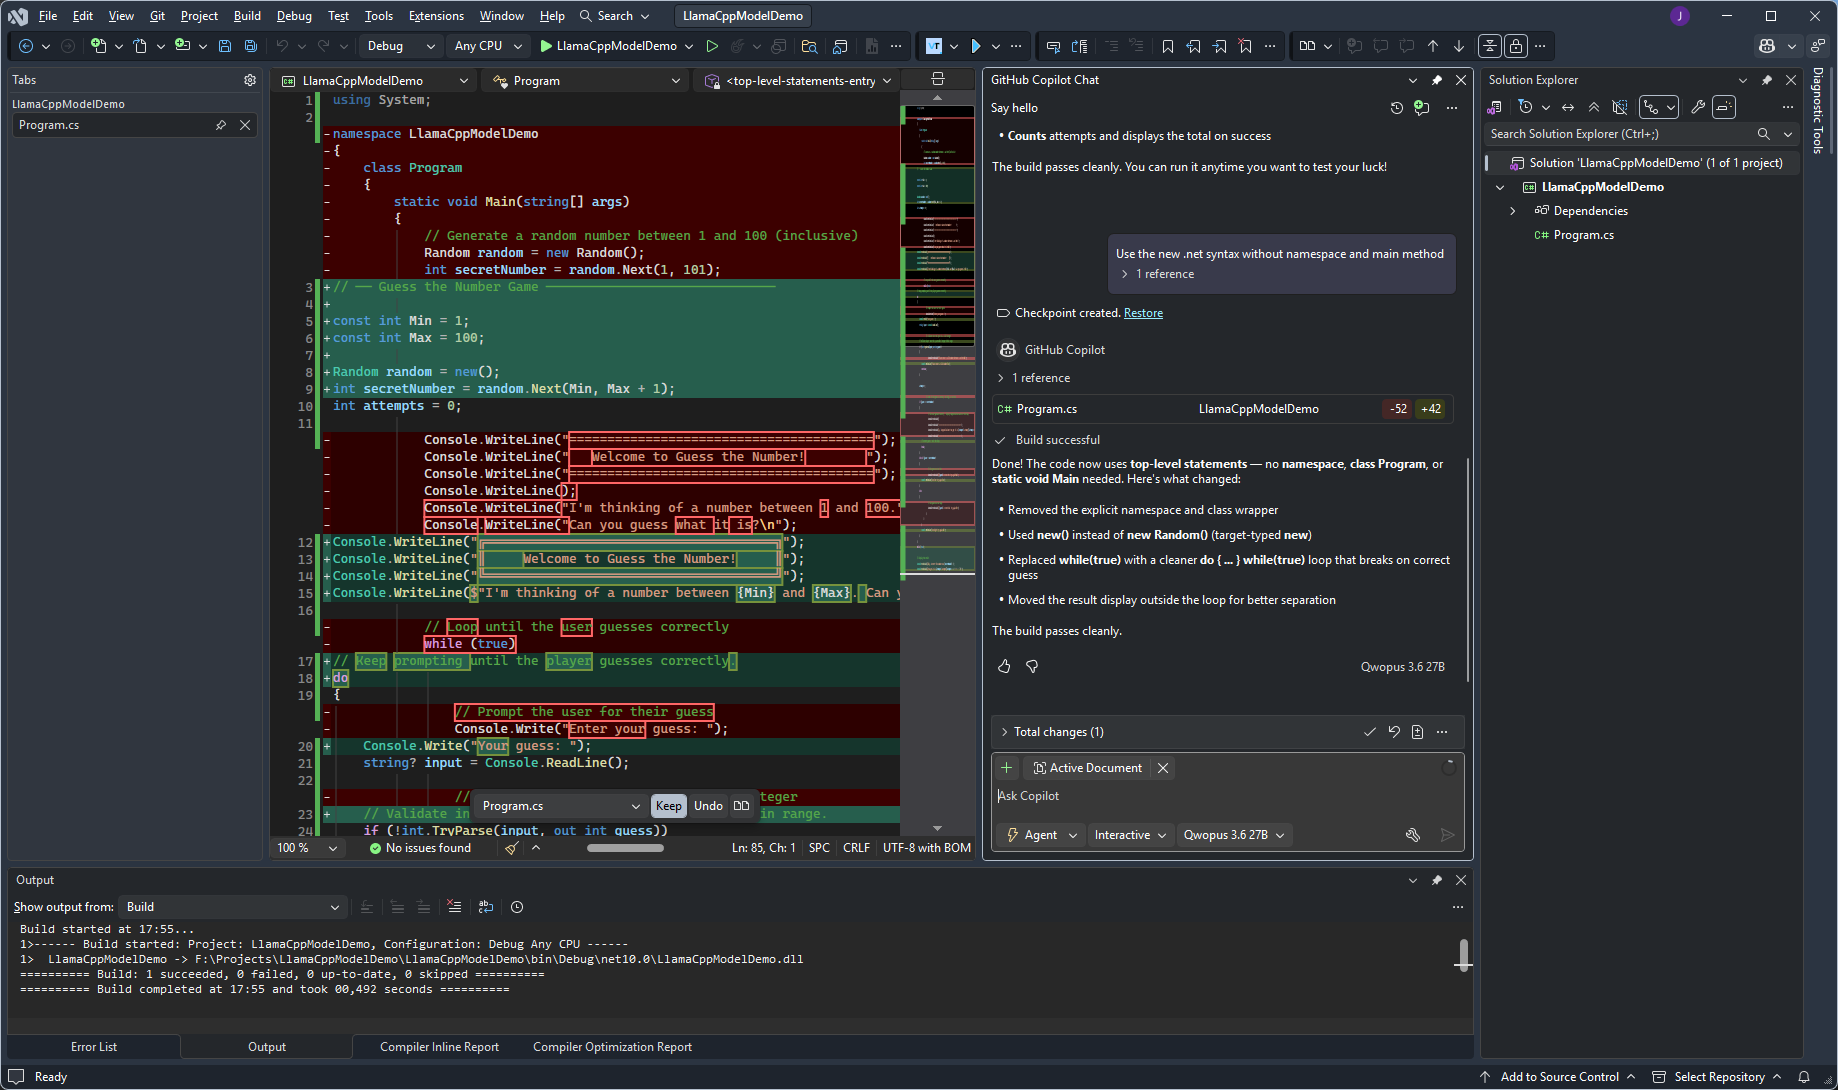1838x1090 pixels.
Task: Toggle the editor split-window button above scrollbar
Action: pos(938,79)
